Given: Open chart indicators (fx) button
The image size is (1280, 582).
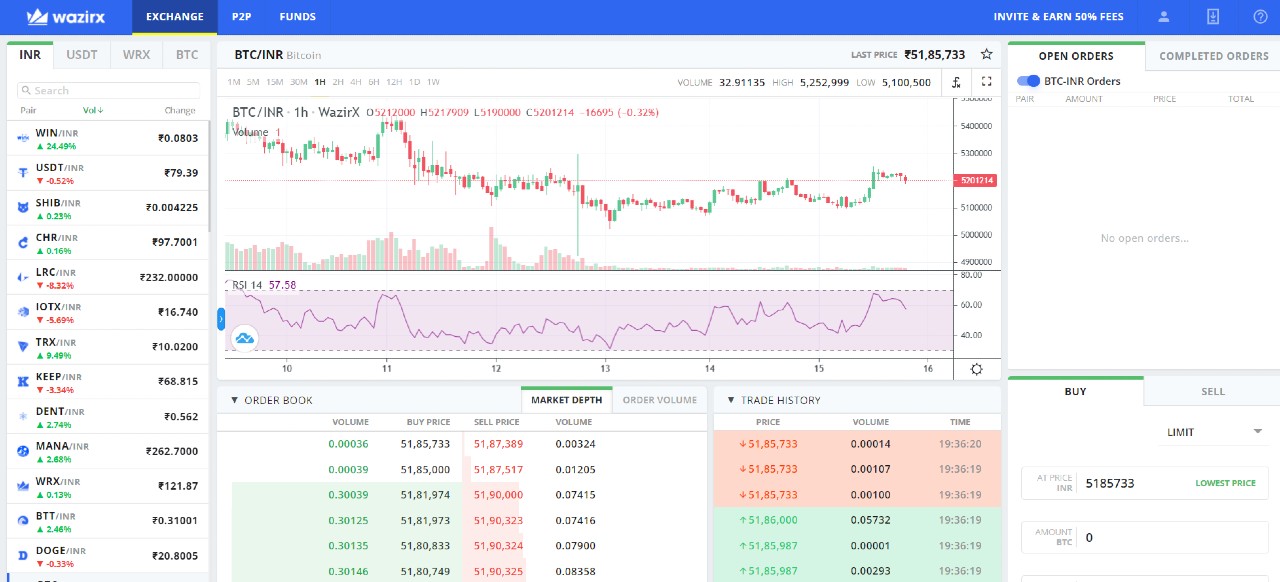Looking at the screenshot, I should click(x=957, y=82).
